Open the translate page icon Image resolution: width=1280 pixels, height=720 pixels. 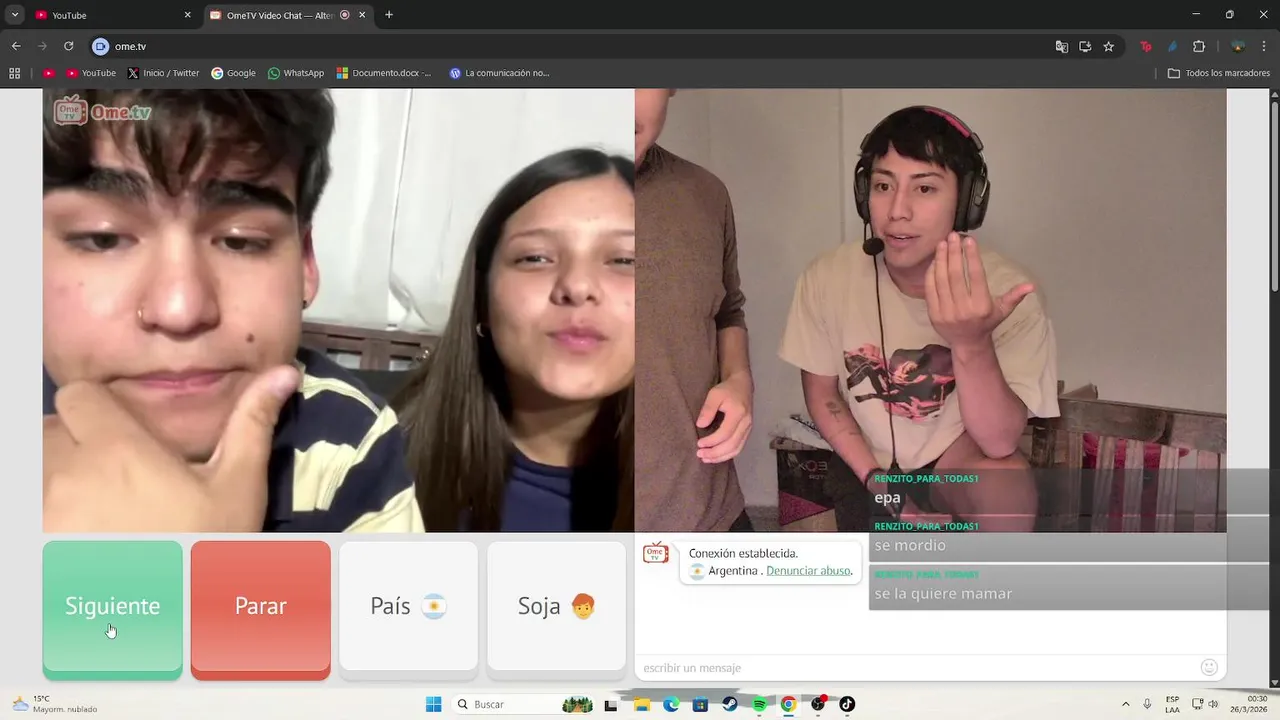click(x=1062, y=46)
